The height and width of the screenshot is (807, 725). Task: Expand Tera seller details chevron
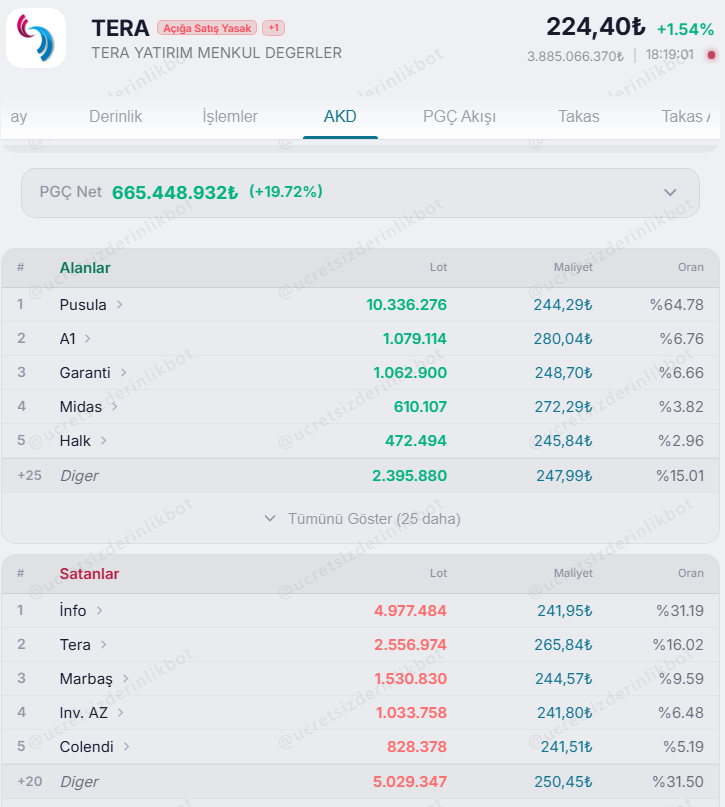tap(103, 644)
